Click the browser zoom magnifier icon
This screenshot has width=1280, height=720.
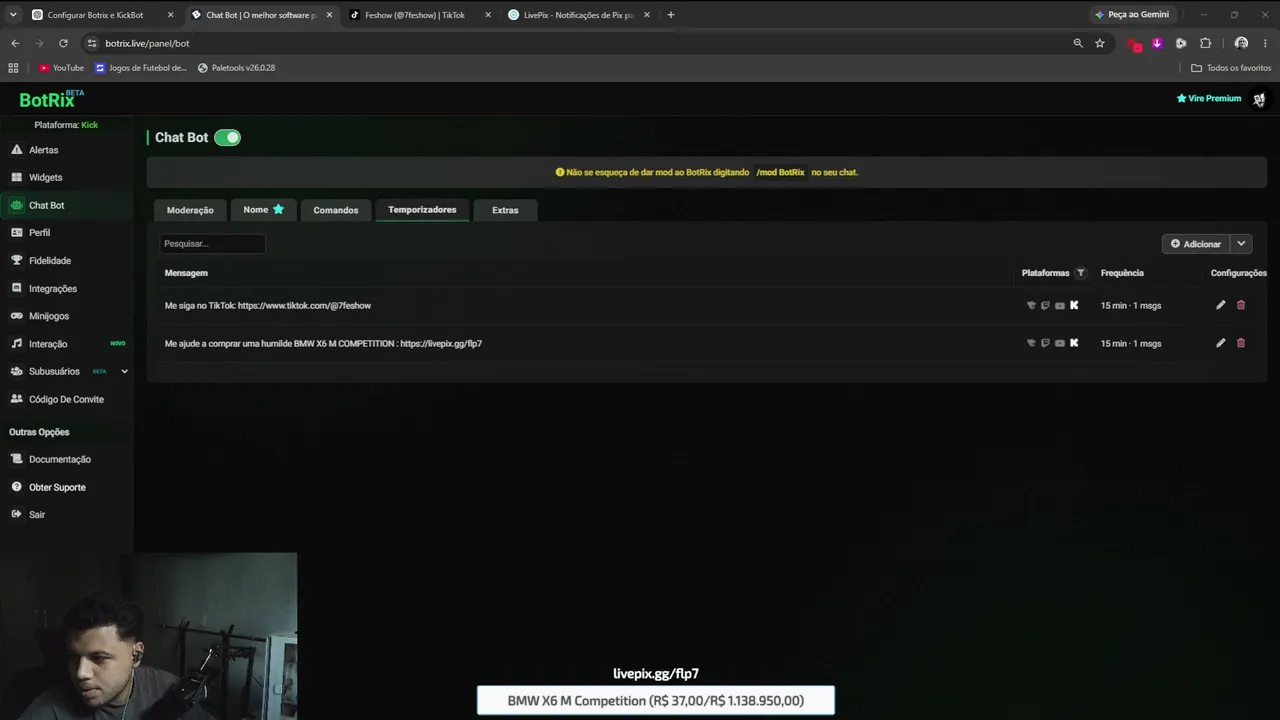pyautogui.click(x=1078, y=43)
